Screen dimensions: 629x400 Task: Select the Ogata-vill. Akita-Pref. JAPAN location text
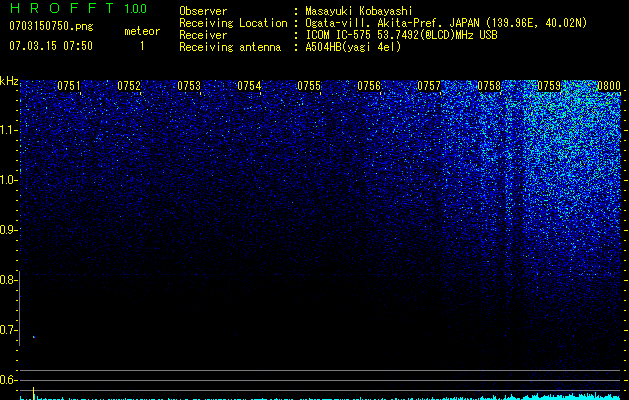446,23
